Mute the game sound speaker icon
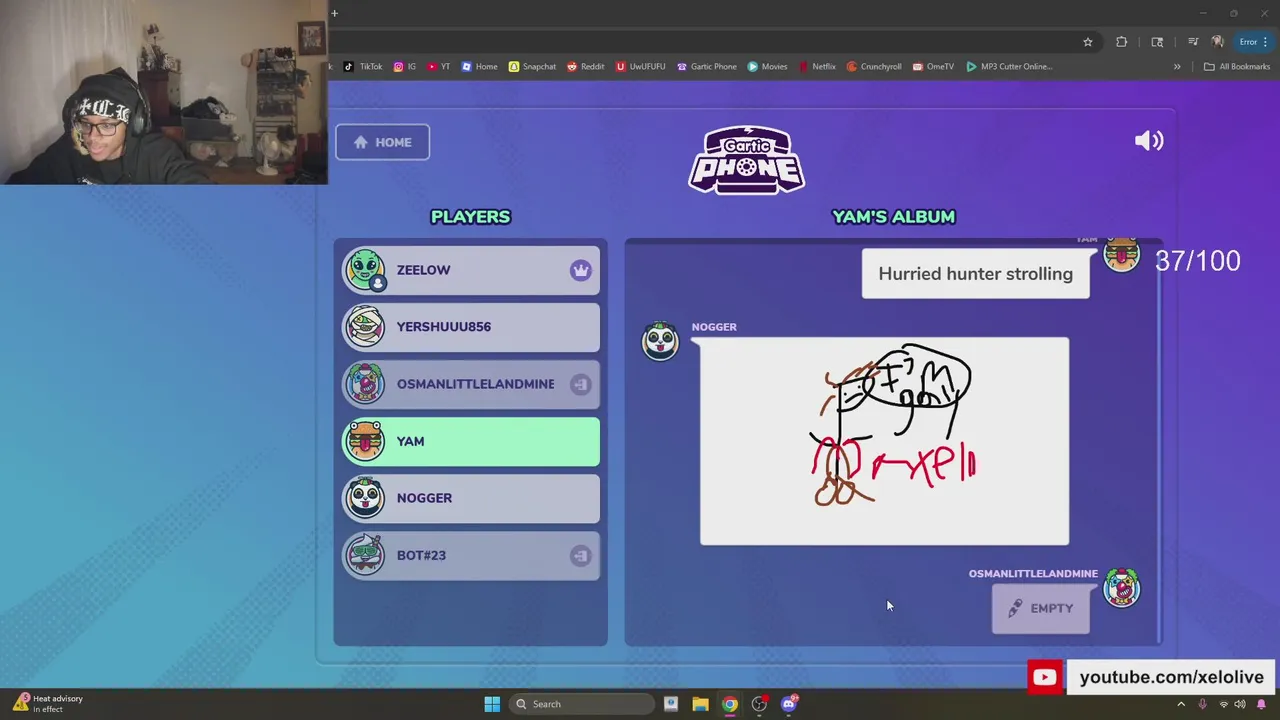This screenshot has width=1280, height=720. (x=1149, y=141)
